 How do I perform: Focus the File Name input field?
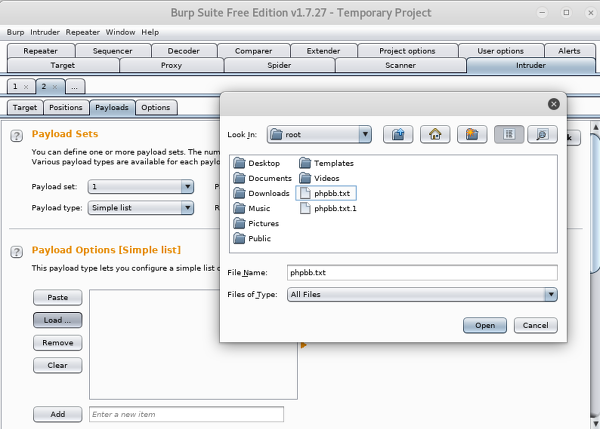(x=422, y=273)
